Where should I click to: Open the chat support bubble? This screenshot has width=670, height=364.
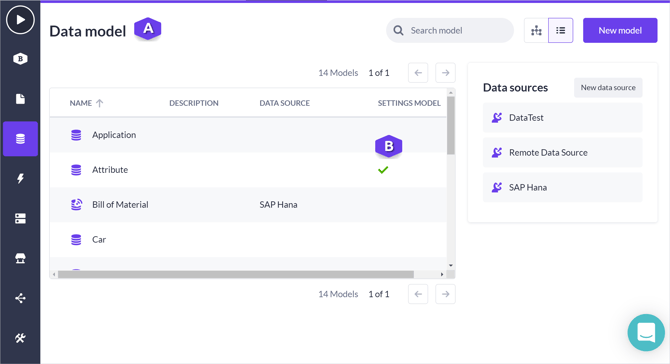[646, 332]
